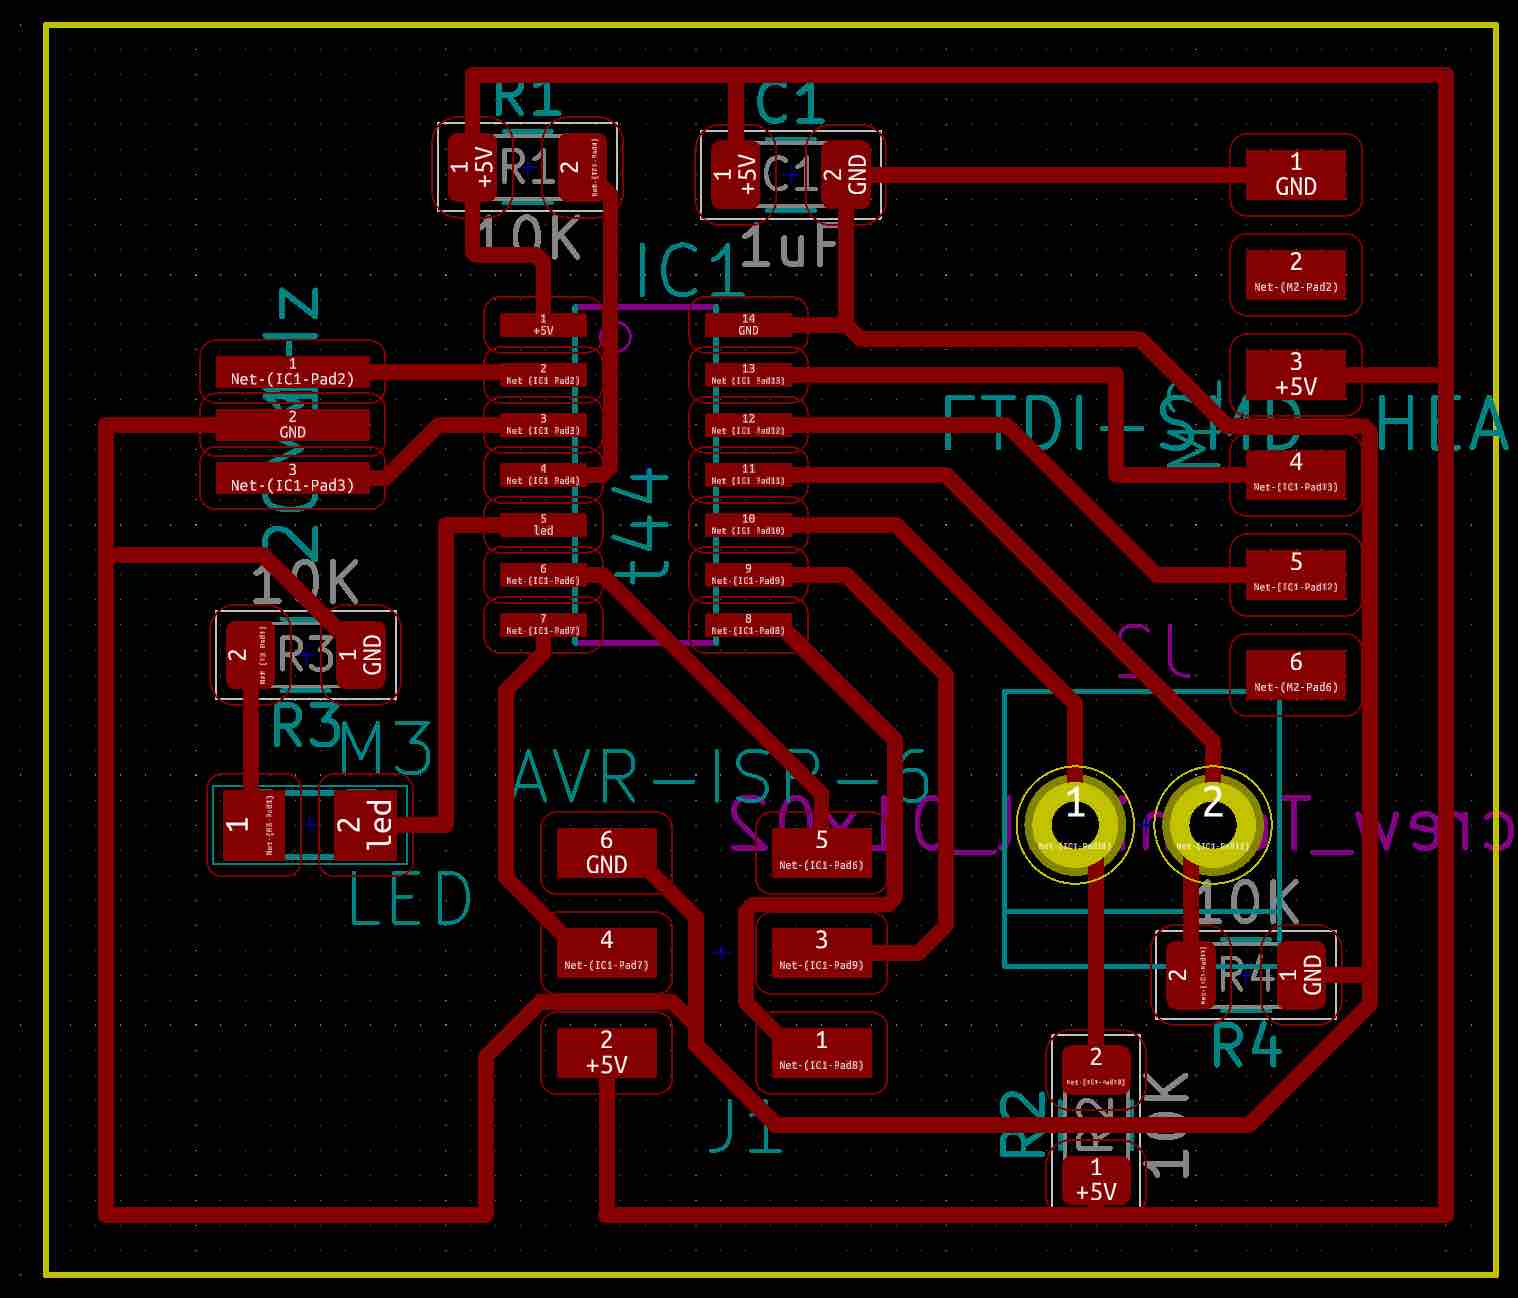The width and height of the screenshot is (1518, 1298).
Task: Select R1 pad 2 next to the 10K label
Action: tap(583, 168)
